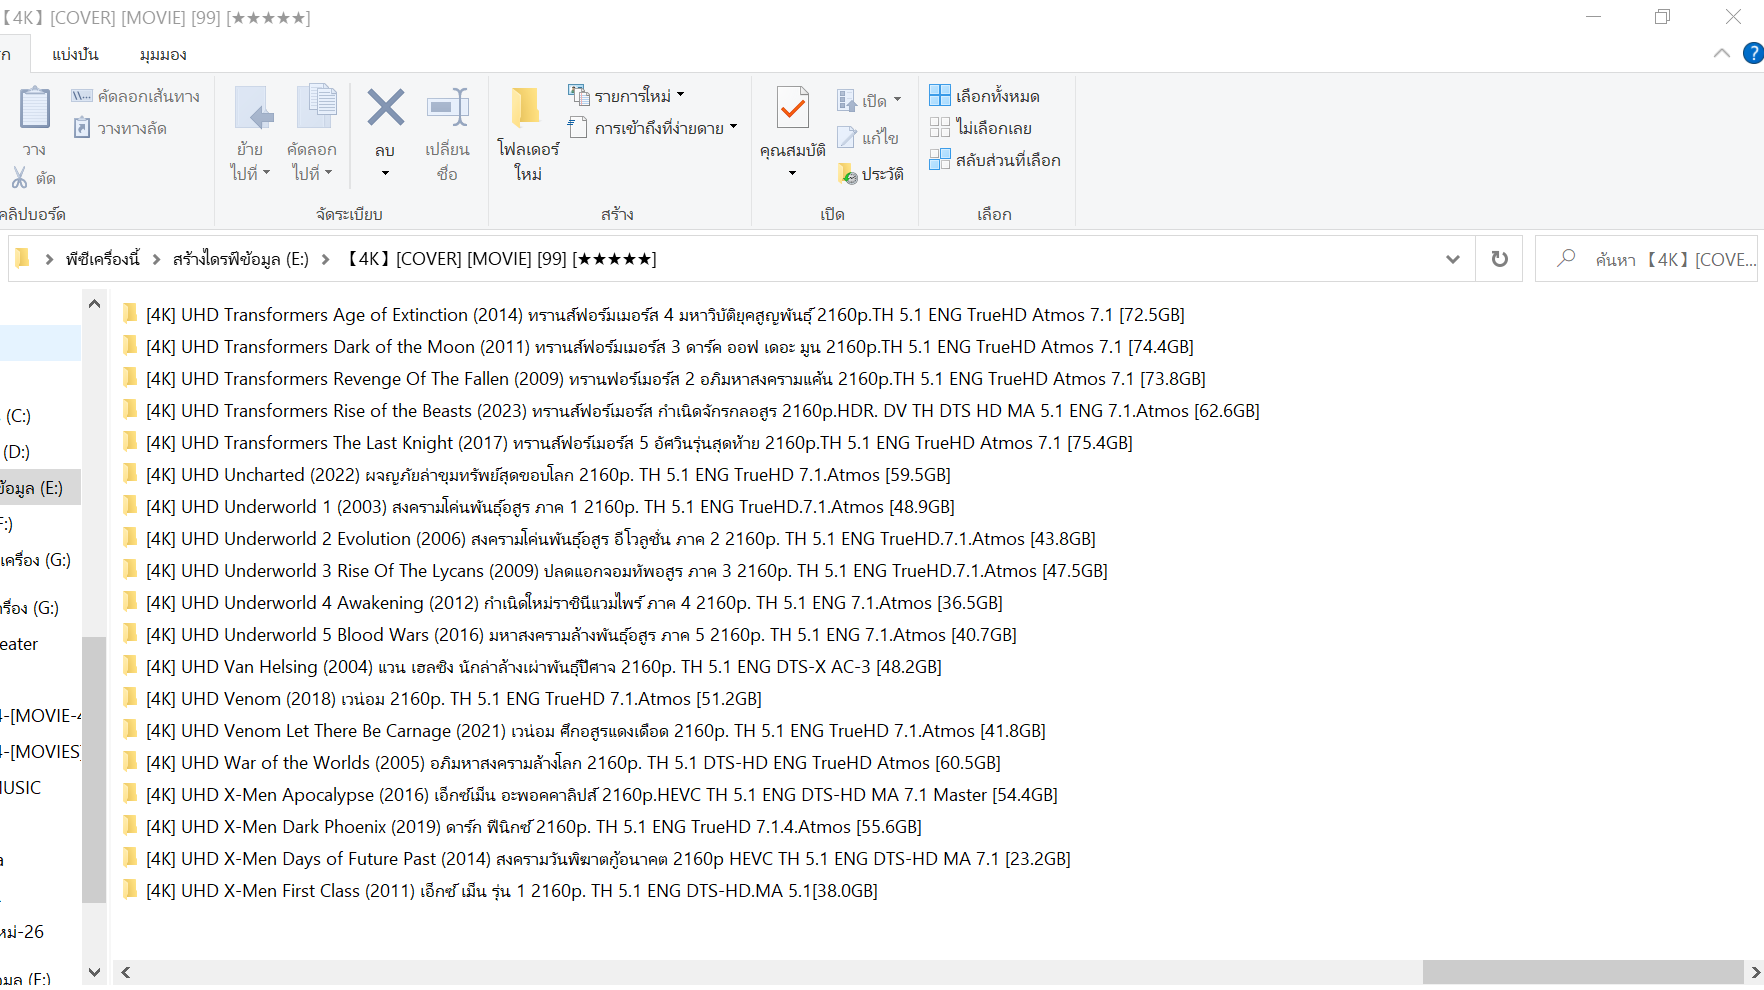1764x990 pixels.
Task: Click the horizontal scrollbar thumb
Action: [1583, 972]
